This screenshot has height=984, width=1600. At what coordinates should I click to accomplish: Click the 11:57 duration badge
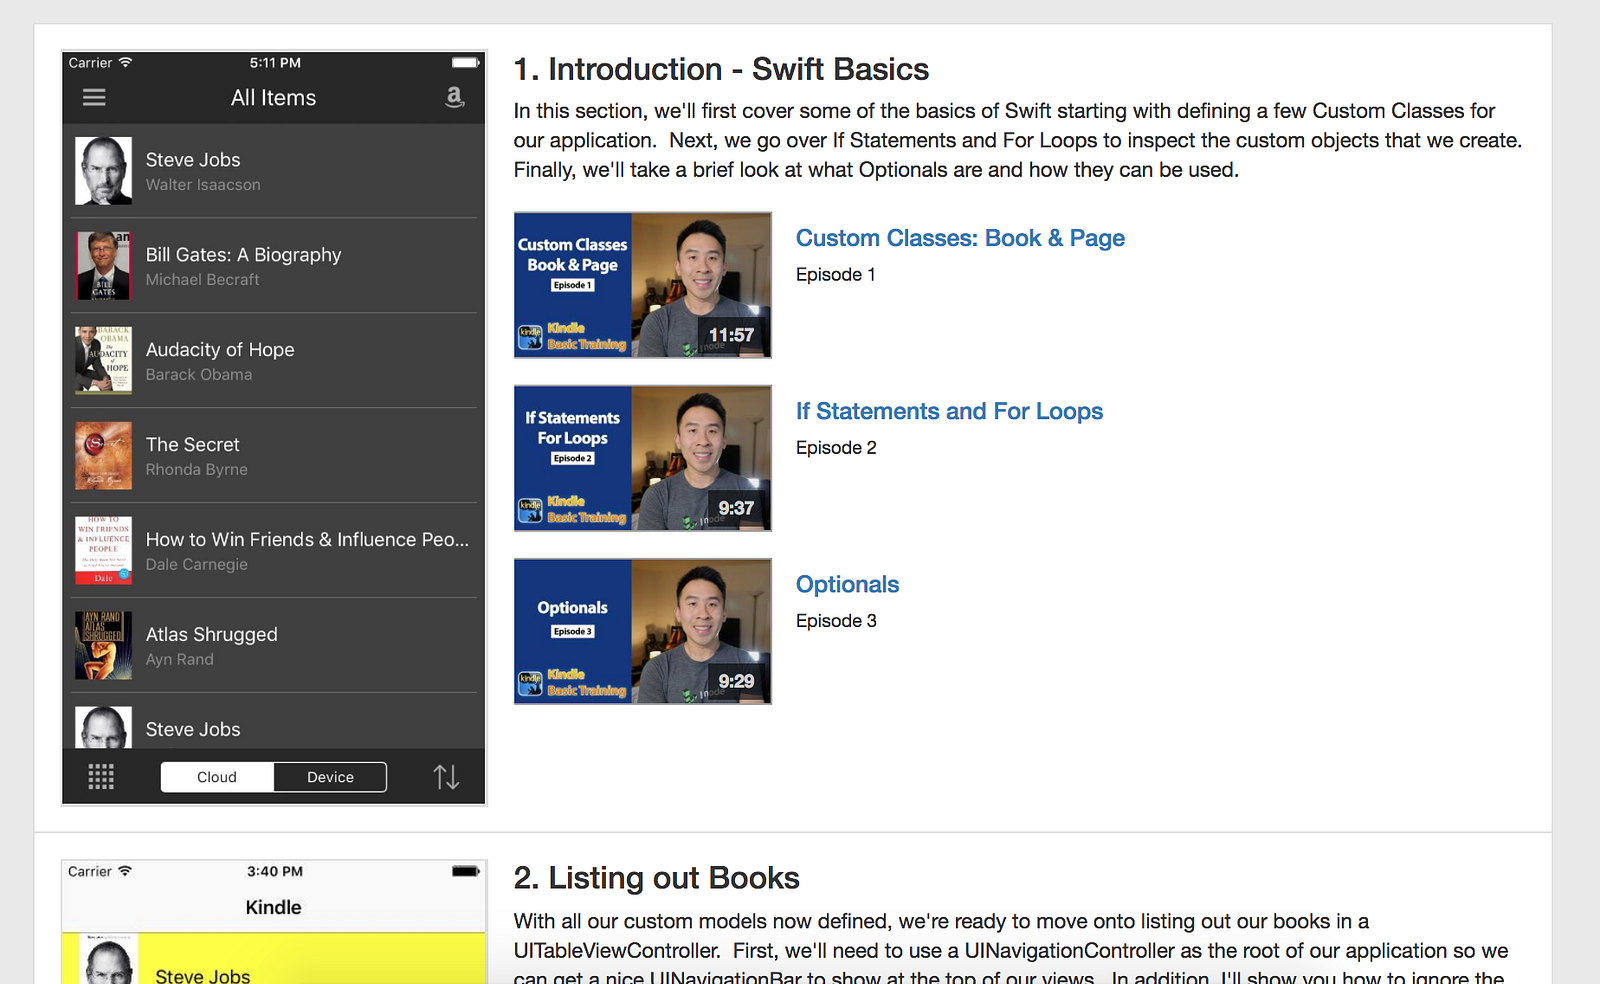tap(732, 335)
